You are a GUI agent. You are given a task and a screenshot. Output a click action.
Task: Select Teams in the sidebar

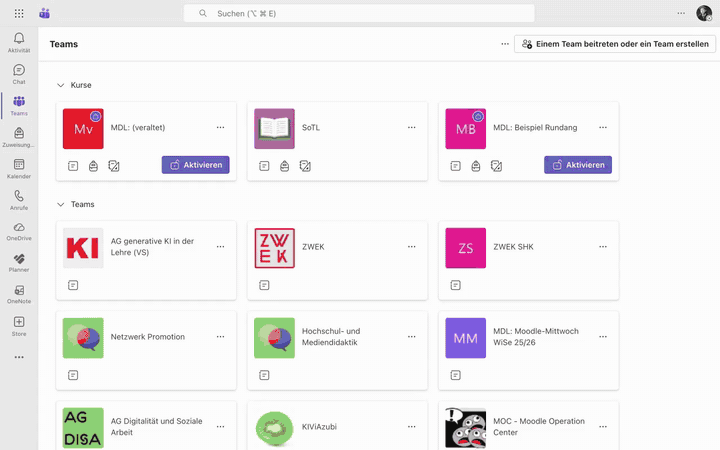(x=19, y=106)
